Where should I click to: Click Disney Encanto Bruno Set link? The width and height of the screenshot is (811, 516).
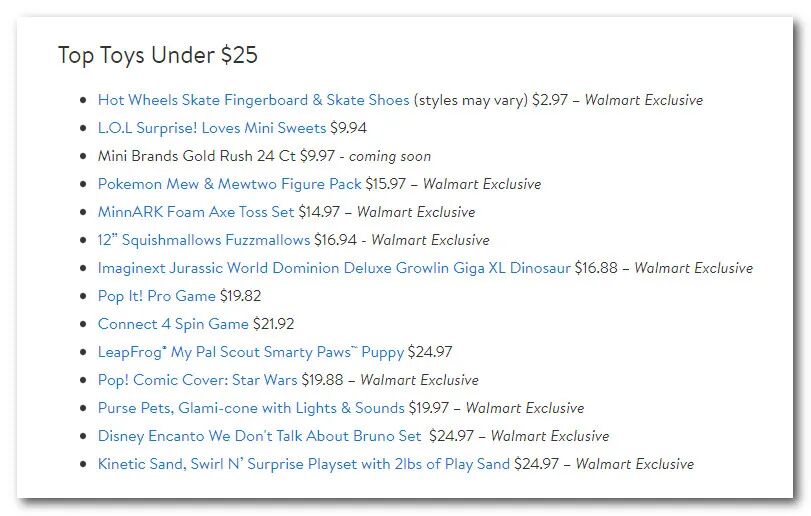[x=259, y=436]
